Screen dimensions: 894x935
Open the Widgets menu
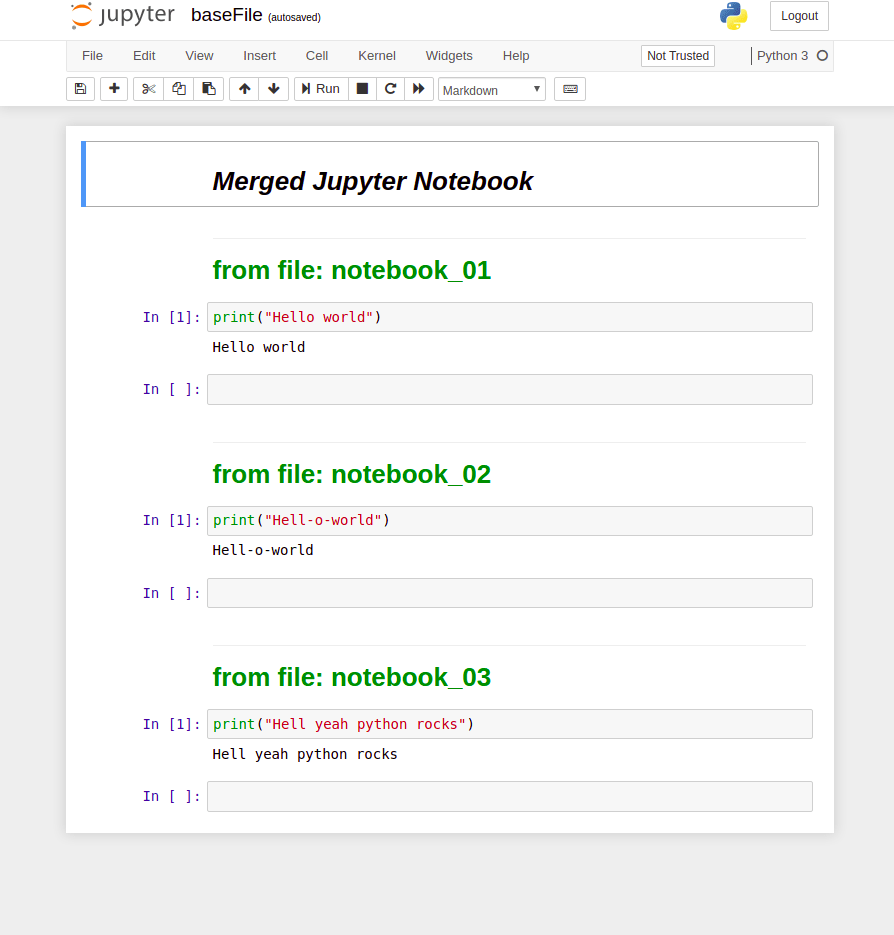pos(448,56)
